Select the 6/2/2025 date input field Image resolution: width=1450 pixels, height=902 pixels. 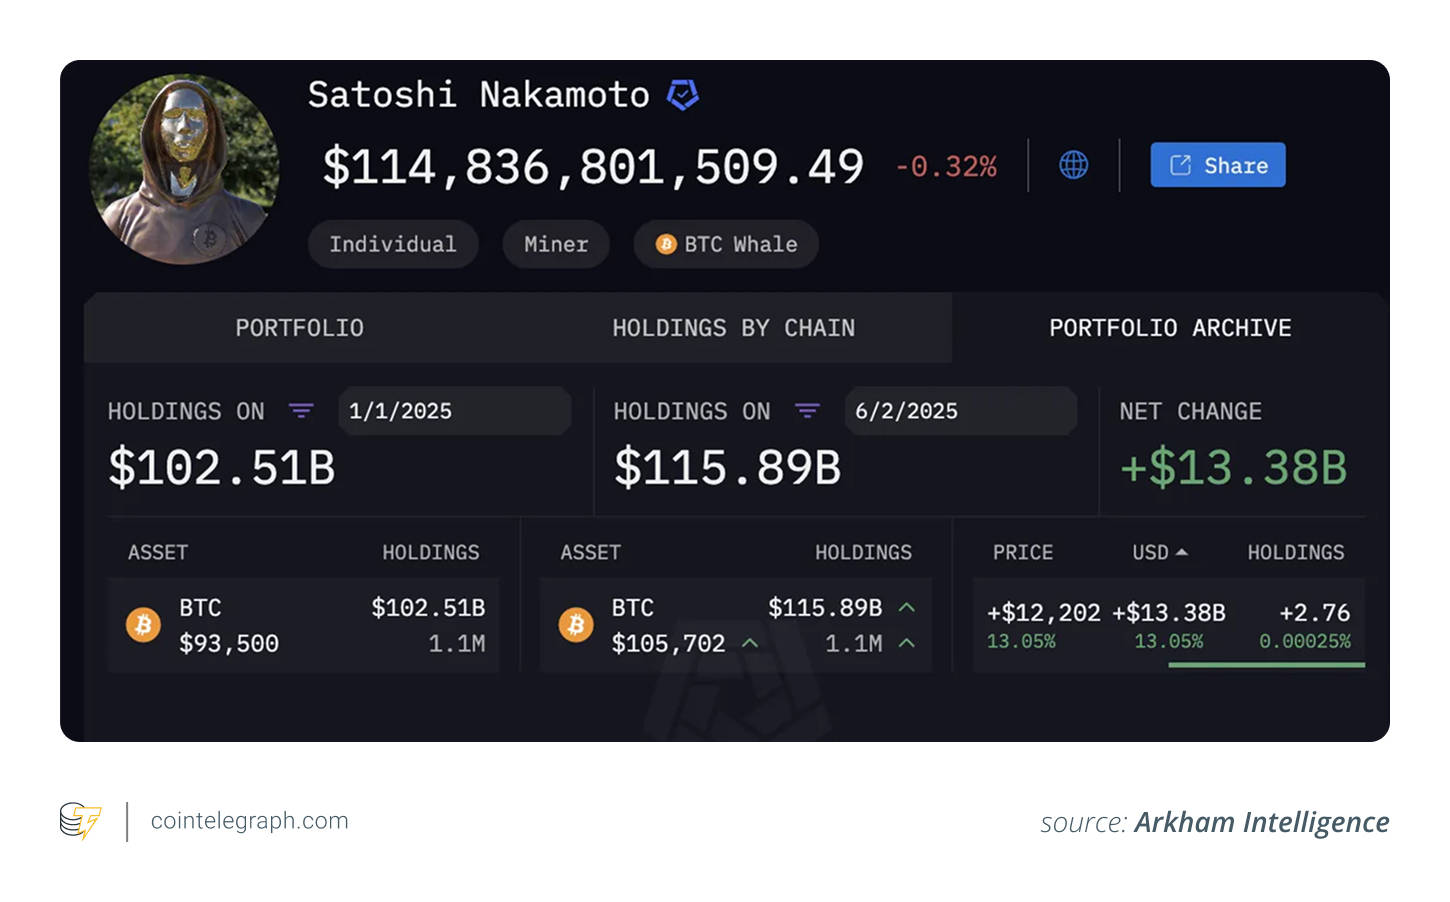(960, 410)
